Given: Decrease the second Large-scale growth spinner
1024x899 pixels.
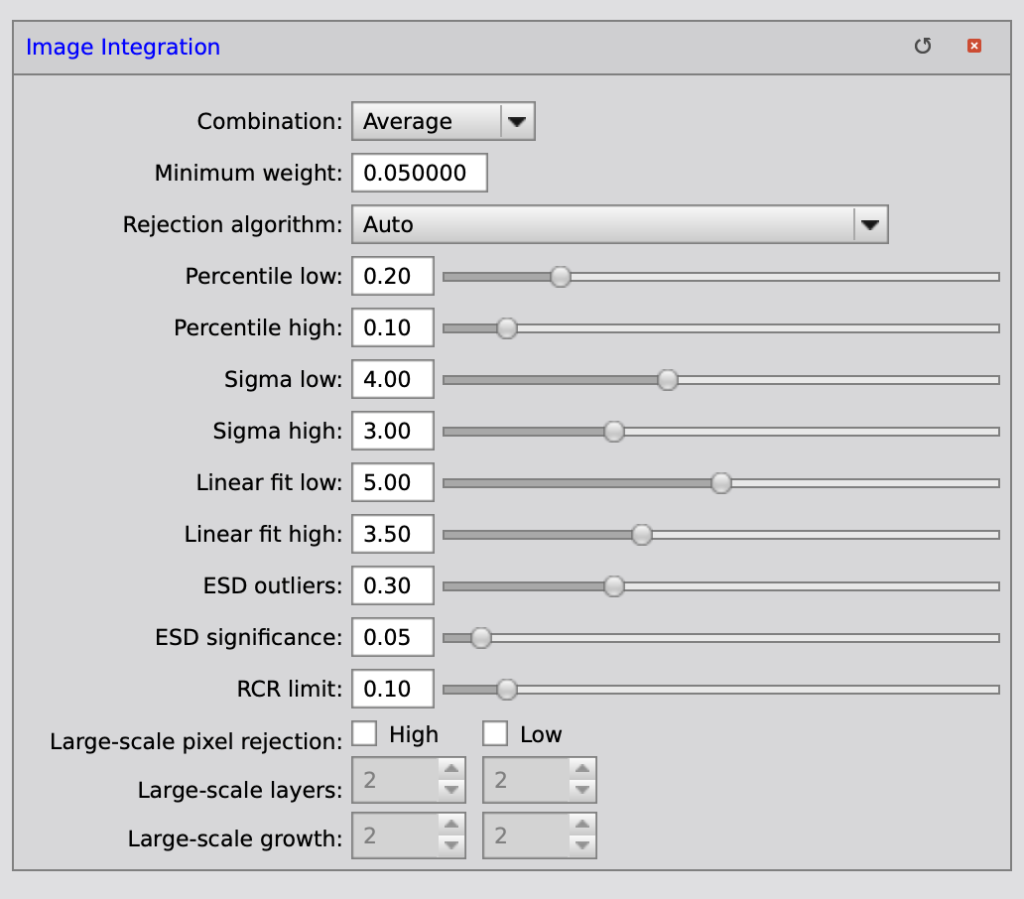Looking at the screenshot, I should coord(582,845).
